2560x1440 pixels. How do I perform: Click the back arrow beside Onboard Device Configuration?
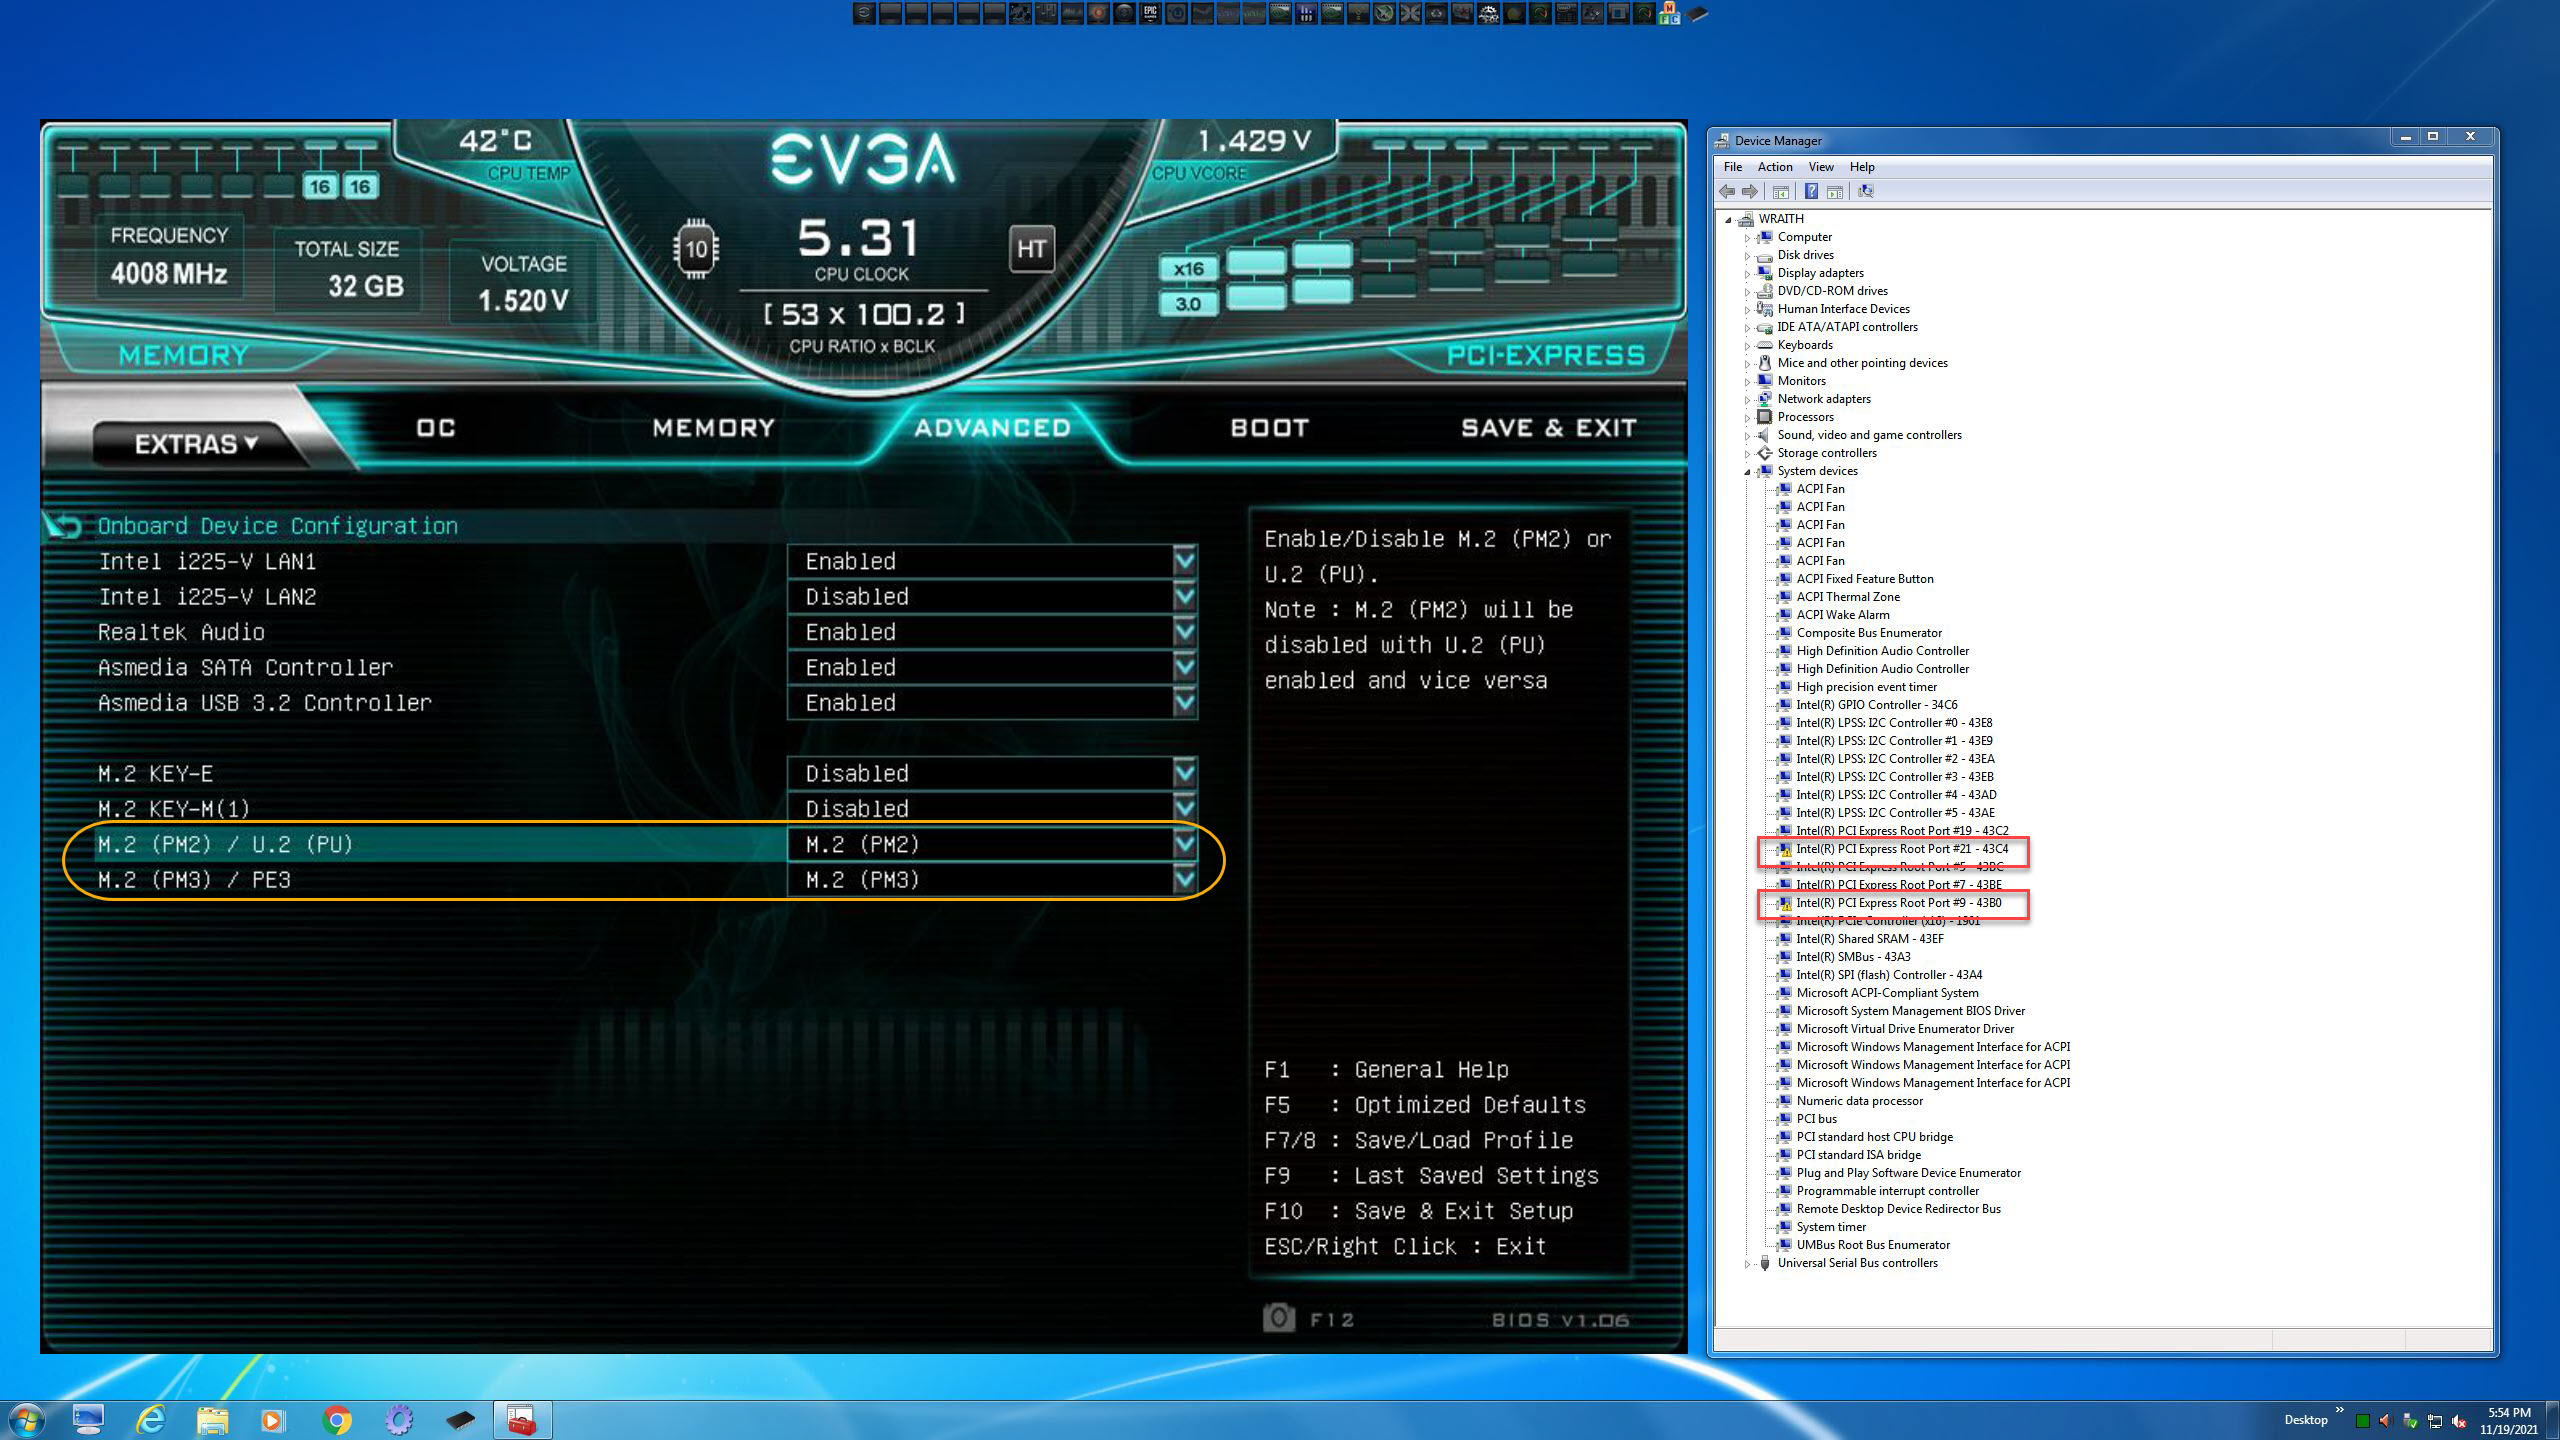point(63,526)
